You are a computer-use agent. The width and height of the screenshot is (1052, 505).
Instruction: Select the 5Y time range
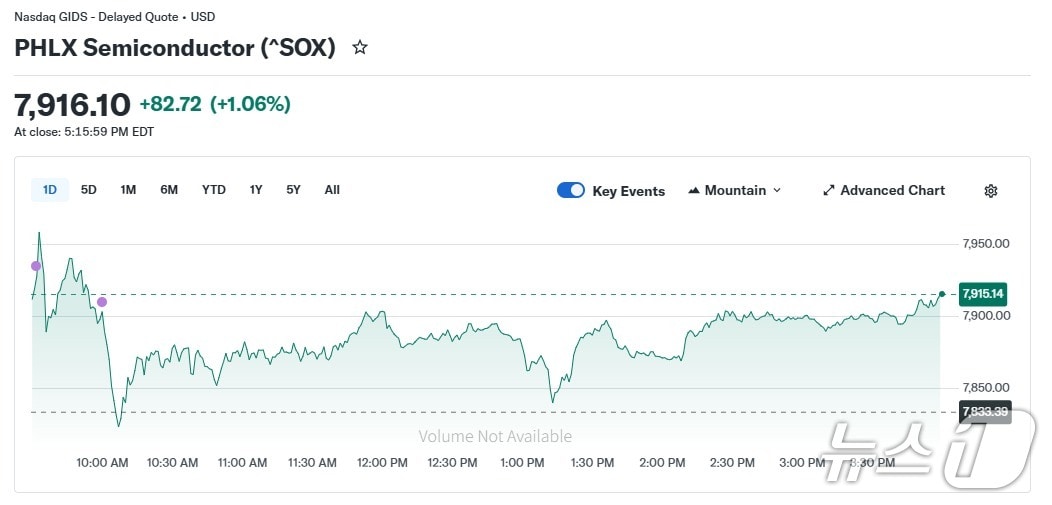point(293,190)
